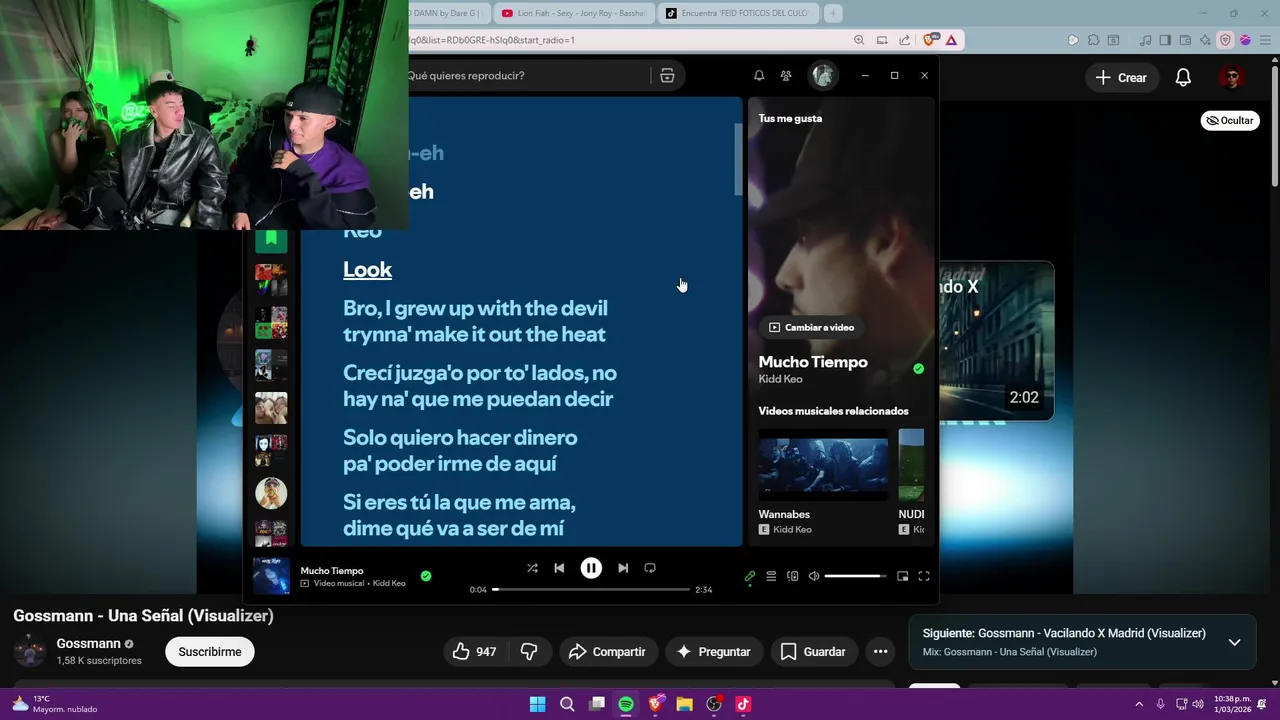Enter Spotify fullscreen mode
The height and width of the screenshot is (720, 1280).
tap(924, 576)
